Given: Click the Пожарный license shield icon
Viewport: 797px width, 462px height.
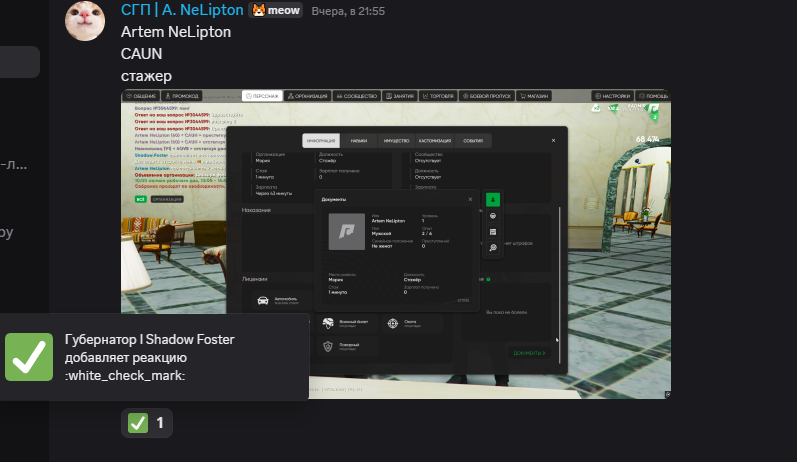Looking at the screenshot, I should pyautogui.click(x=327, y=345).
